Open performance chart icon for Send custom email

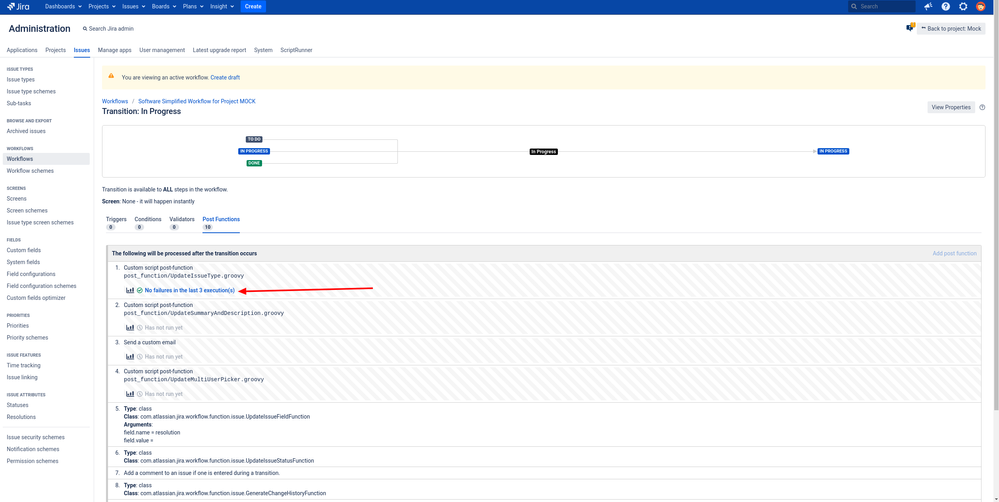130,357
